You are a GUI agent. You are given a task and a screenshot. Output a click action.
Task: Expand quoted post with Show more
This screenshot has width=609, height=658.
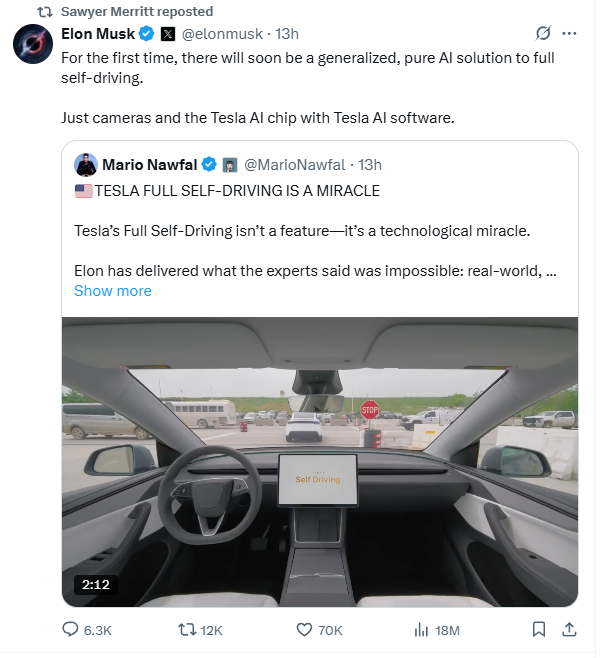[113, 291]
